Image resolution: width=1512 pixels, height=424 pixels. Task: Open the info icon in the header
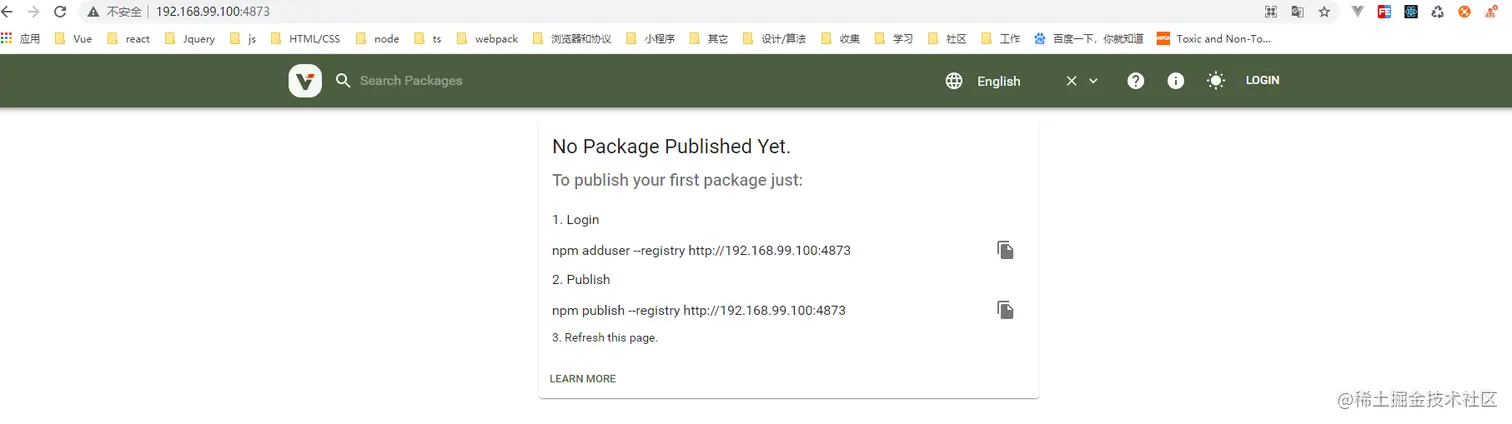[1176, 81]
